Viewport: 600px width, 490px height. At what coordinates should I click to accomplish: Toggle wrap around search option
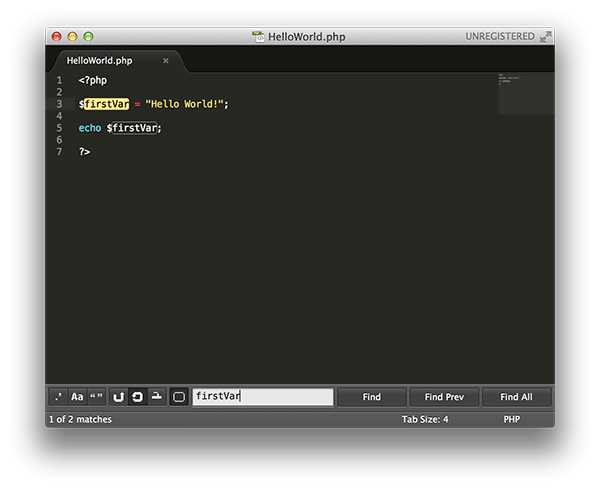click(137, 397)
